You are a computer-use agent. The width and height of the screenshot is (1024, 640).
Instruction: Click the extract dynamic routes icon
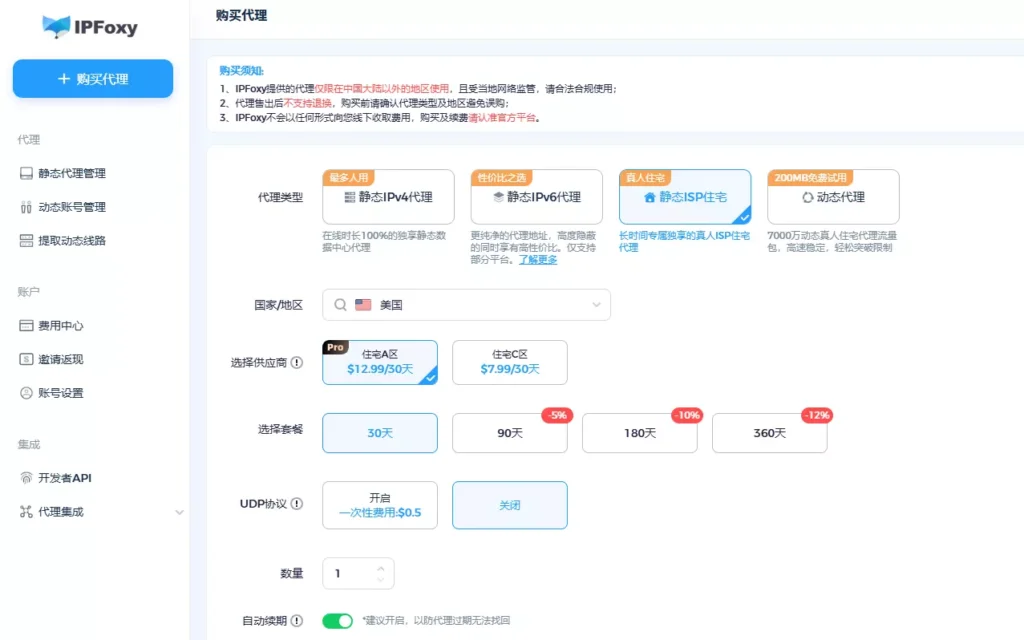[x=27, y=241]
